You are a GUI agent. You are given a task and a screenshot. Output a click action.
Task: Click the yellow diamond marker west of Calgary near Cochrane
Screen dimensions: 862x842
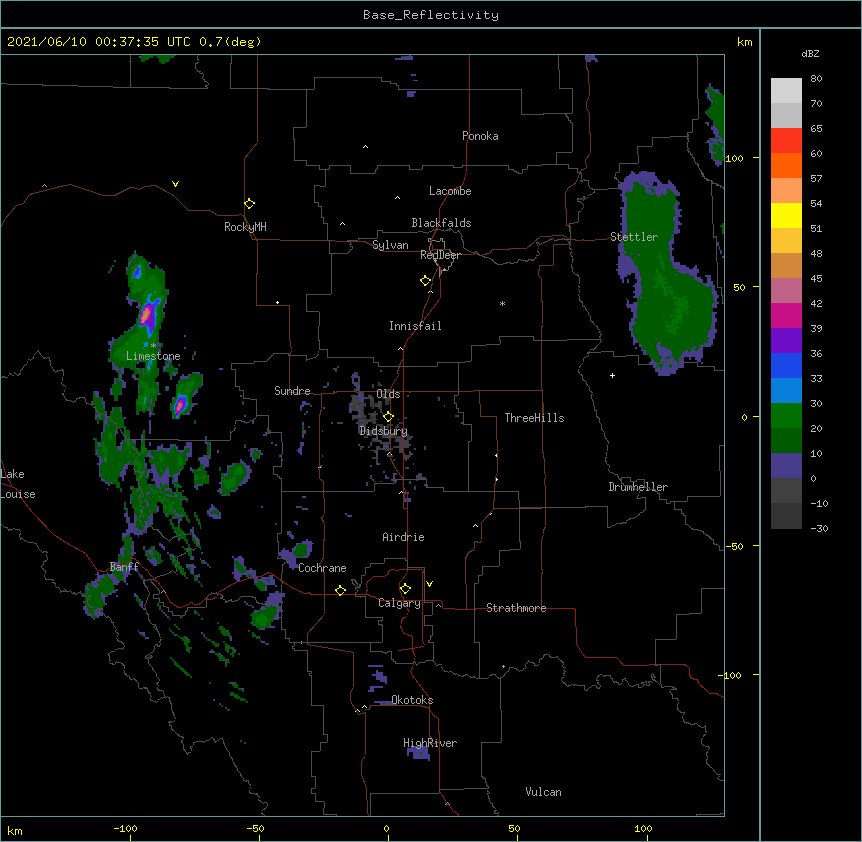point(340,590)
